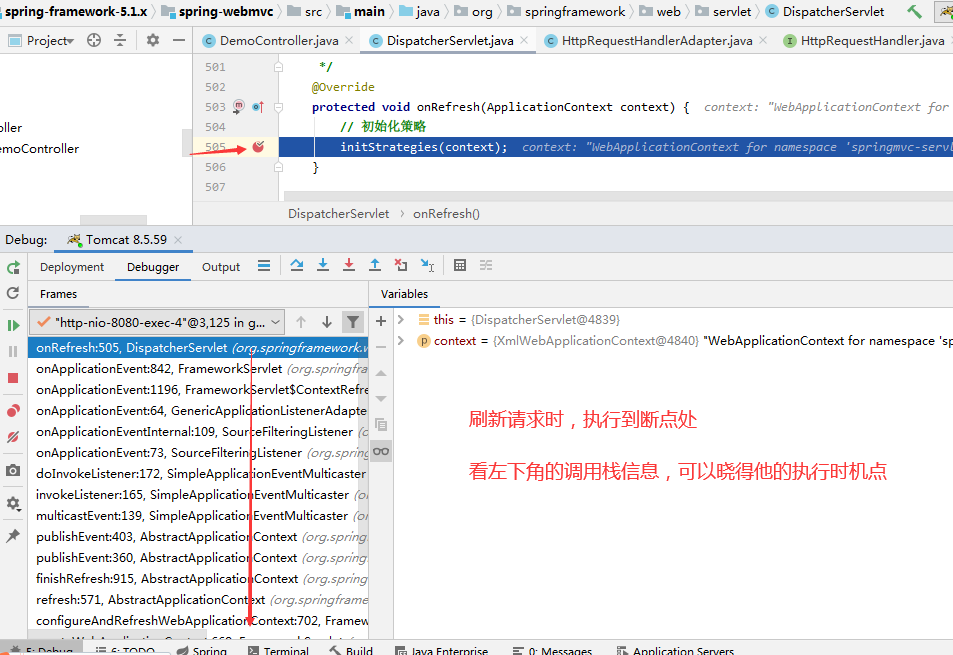The width and height of the screenshot is (953, 655).
Task: Collapse the onRefresh method fold on line 503
Action: (x=278, y=108)
